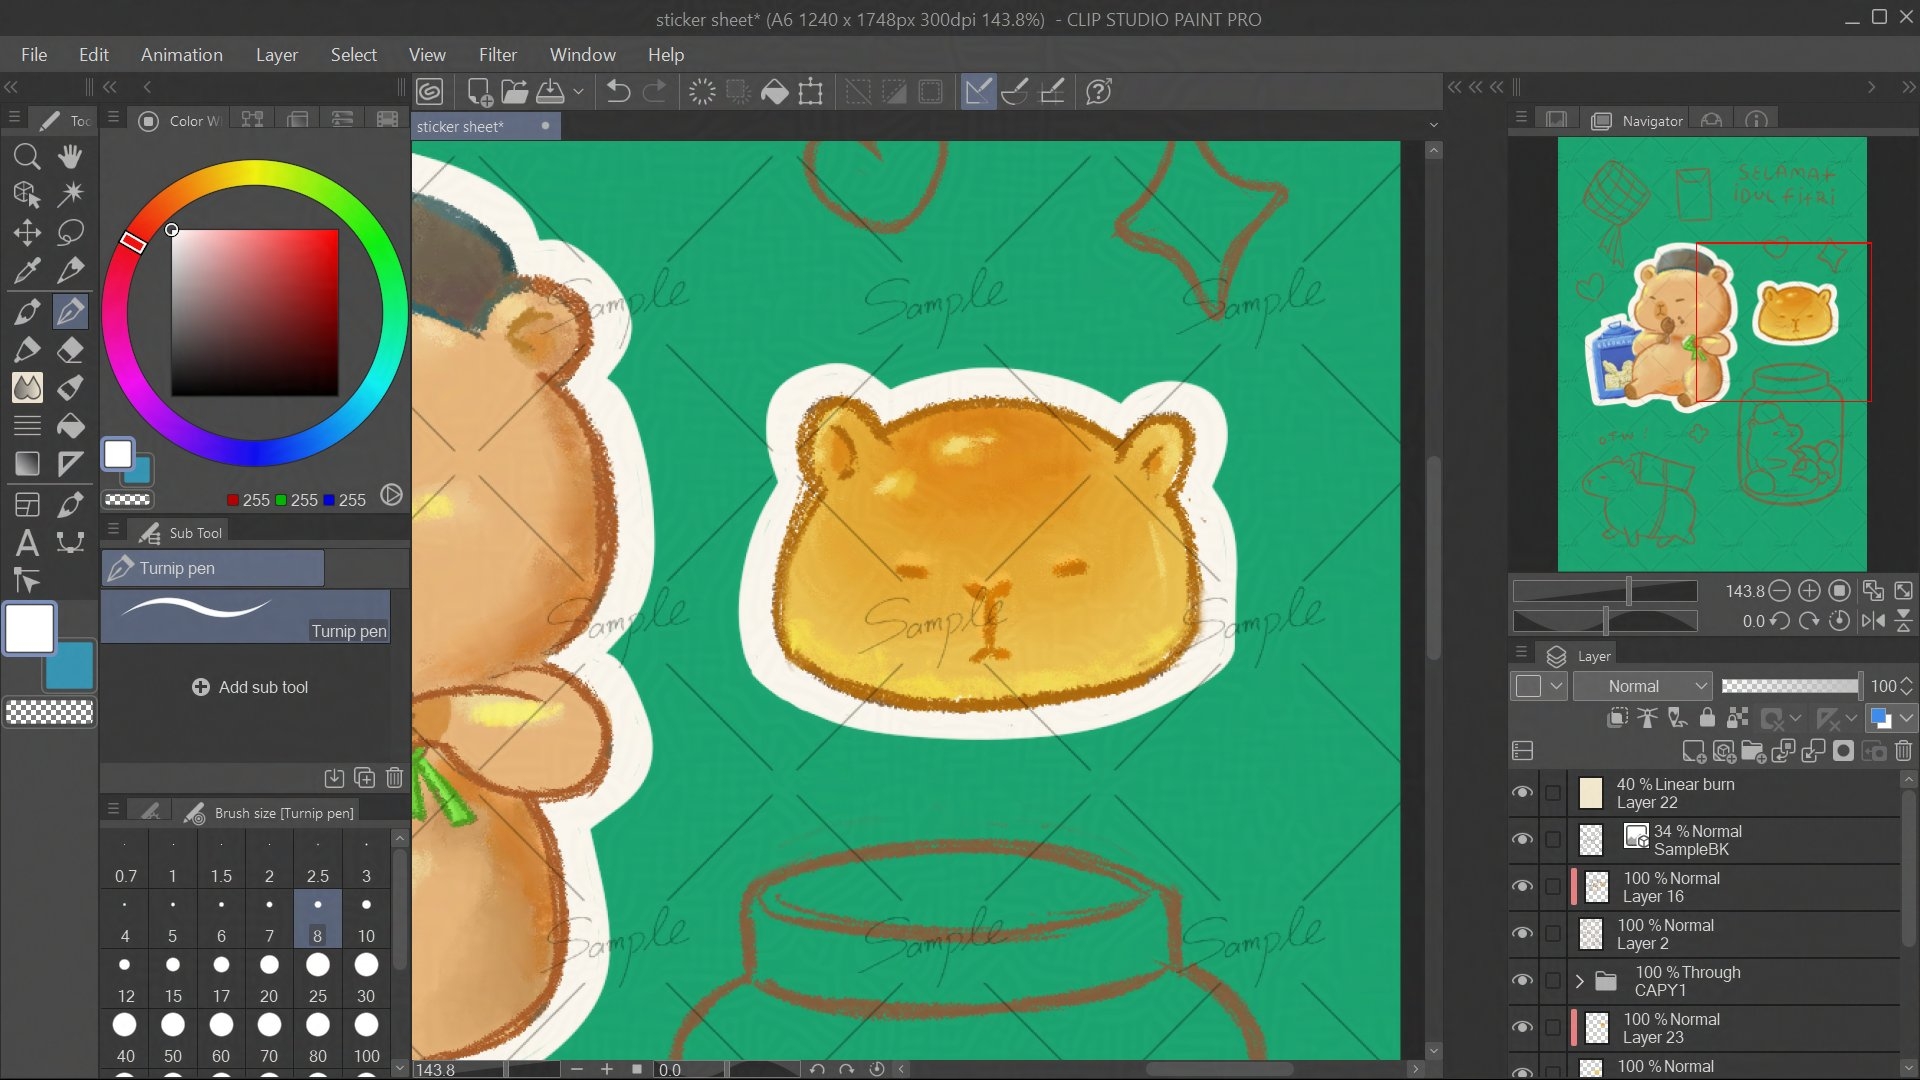Switch to the sticker sheet canvas tab

461,127
